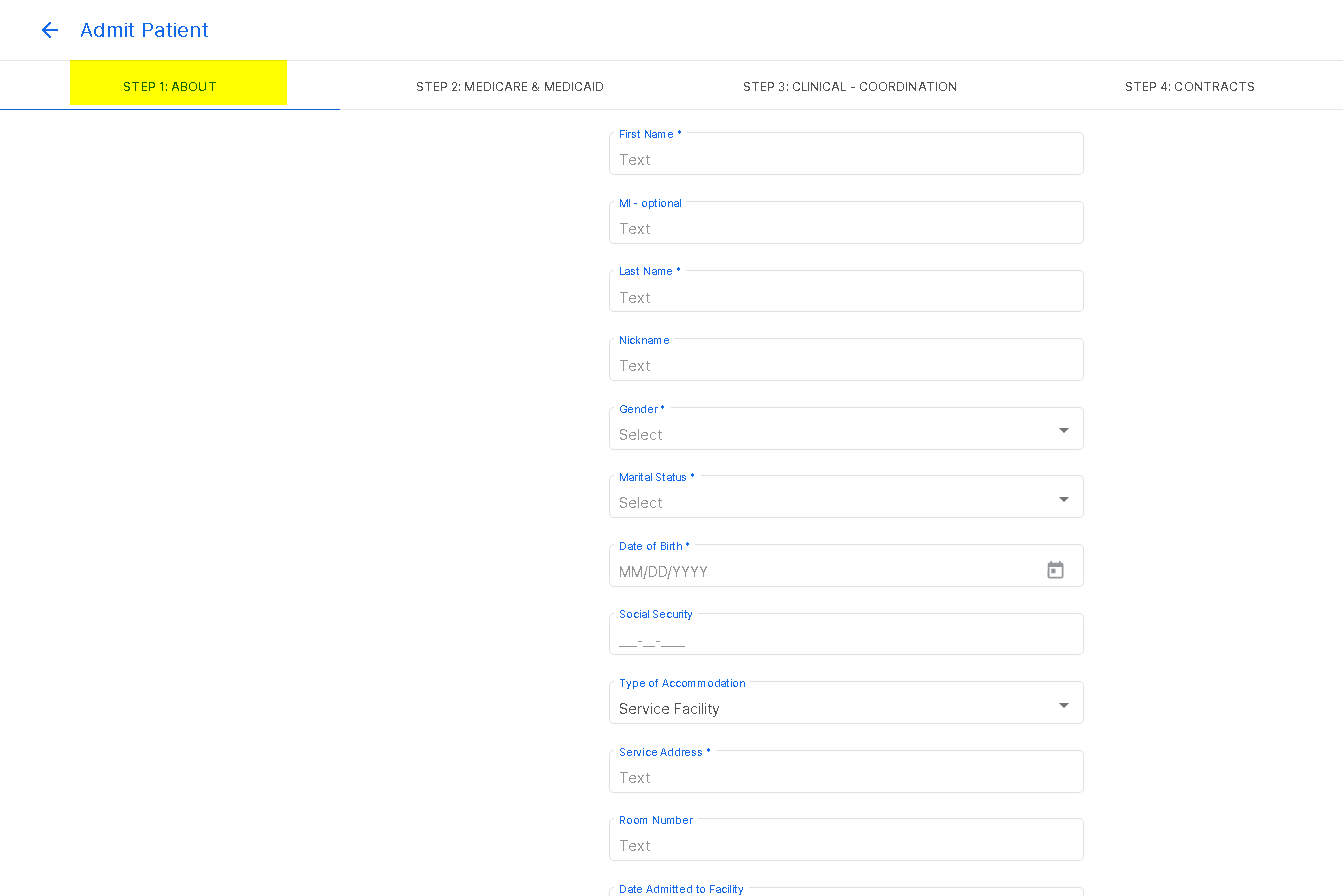Image resolution: width=1343 pixels, height=896 pixels.
Task: Click the Nickname text field
Action: tap(846, 360)
